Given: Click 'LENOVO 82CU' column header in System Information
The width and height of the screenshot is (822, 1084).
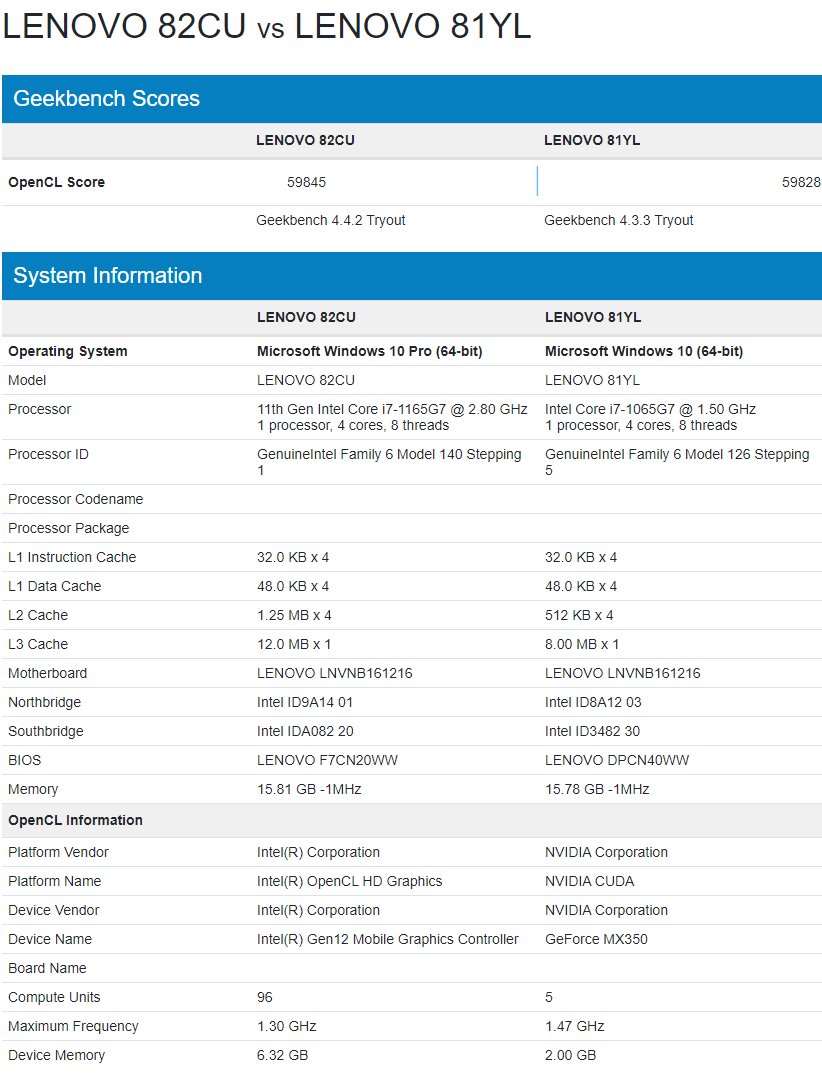Looking at the screenshot, I should tap(306, 317).
